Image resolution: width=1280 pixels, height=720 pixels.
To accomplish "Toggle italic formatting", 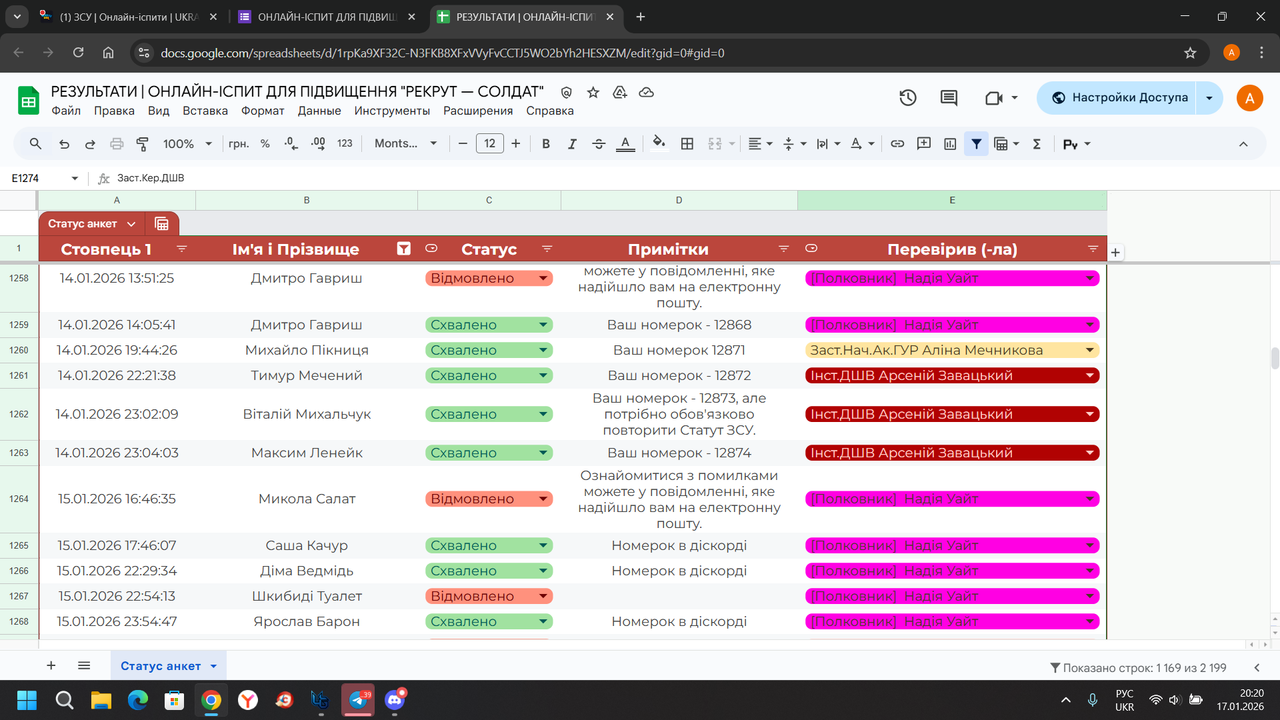I will click(572, 144).
